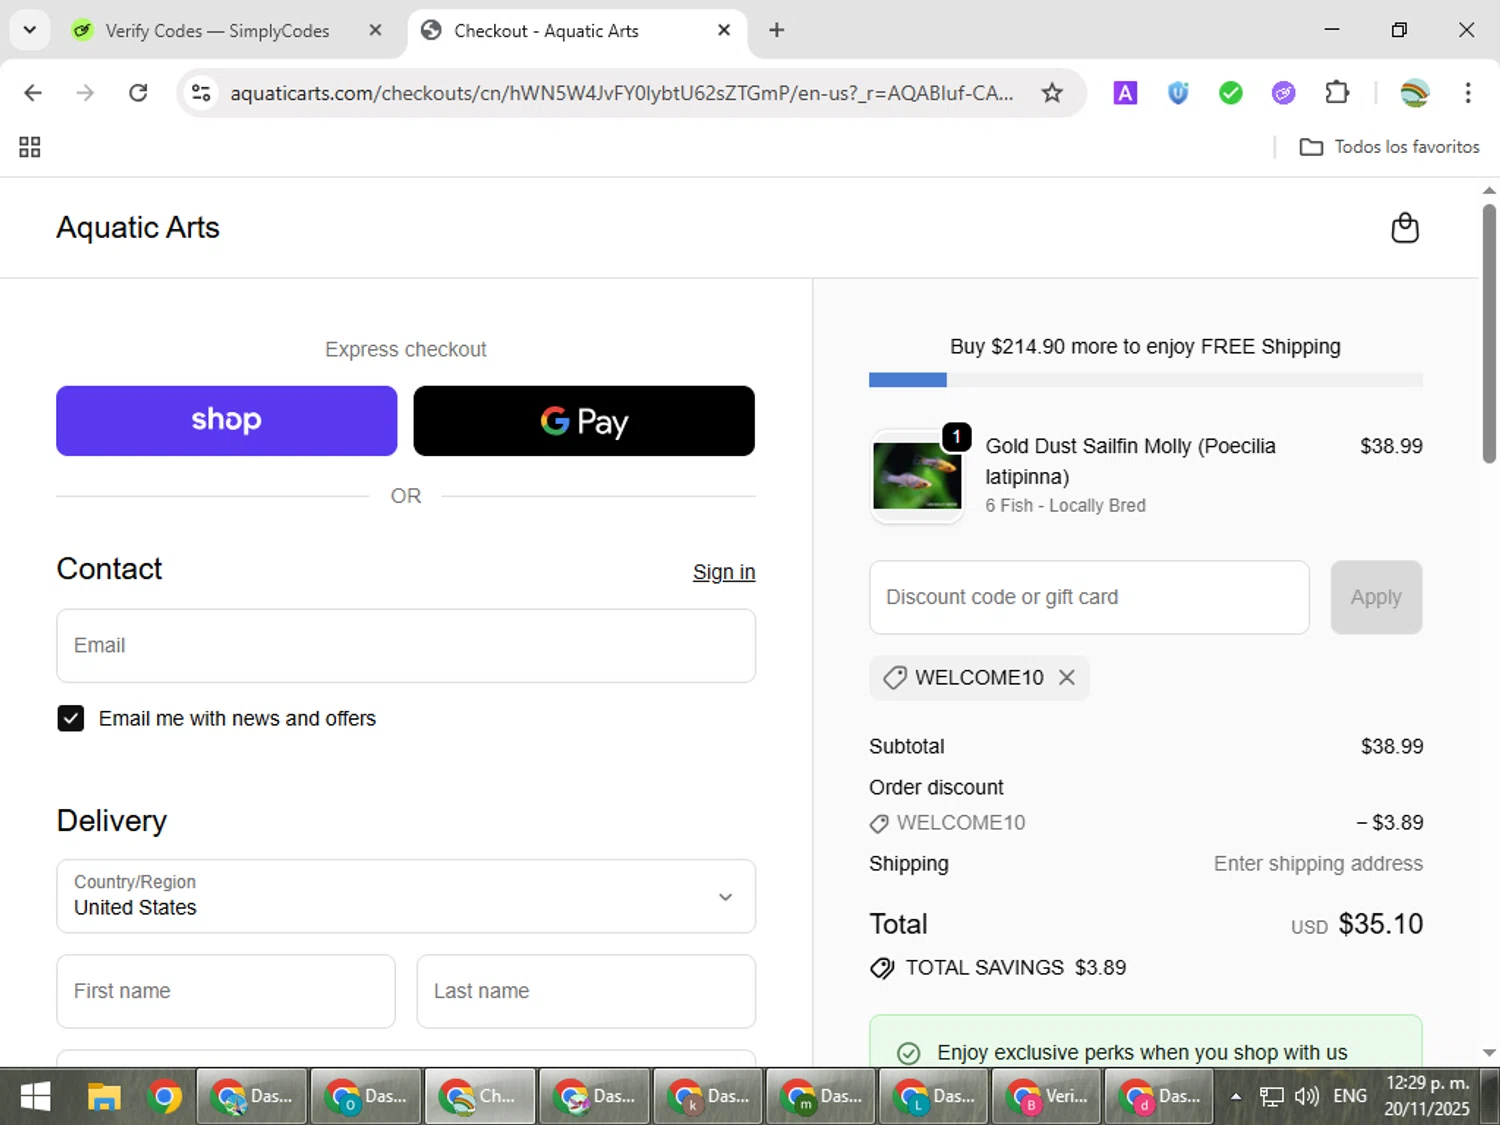The height and width of the screenshot is (1125, 1500).
Task: Switch to the Ch... taskbar window
Action: (480, 1097)
